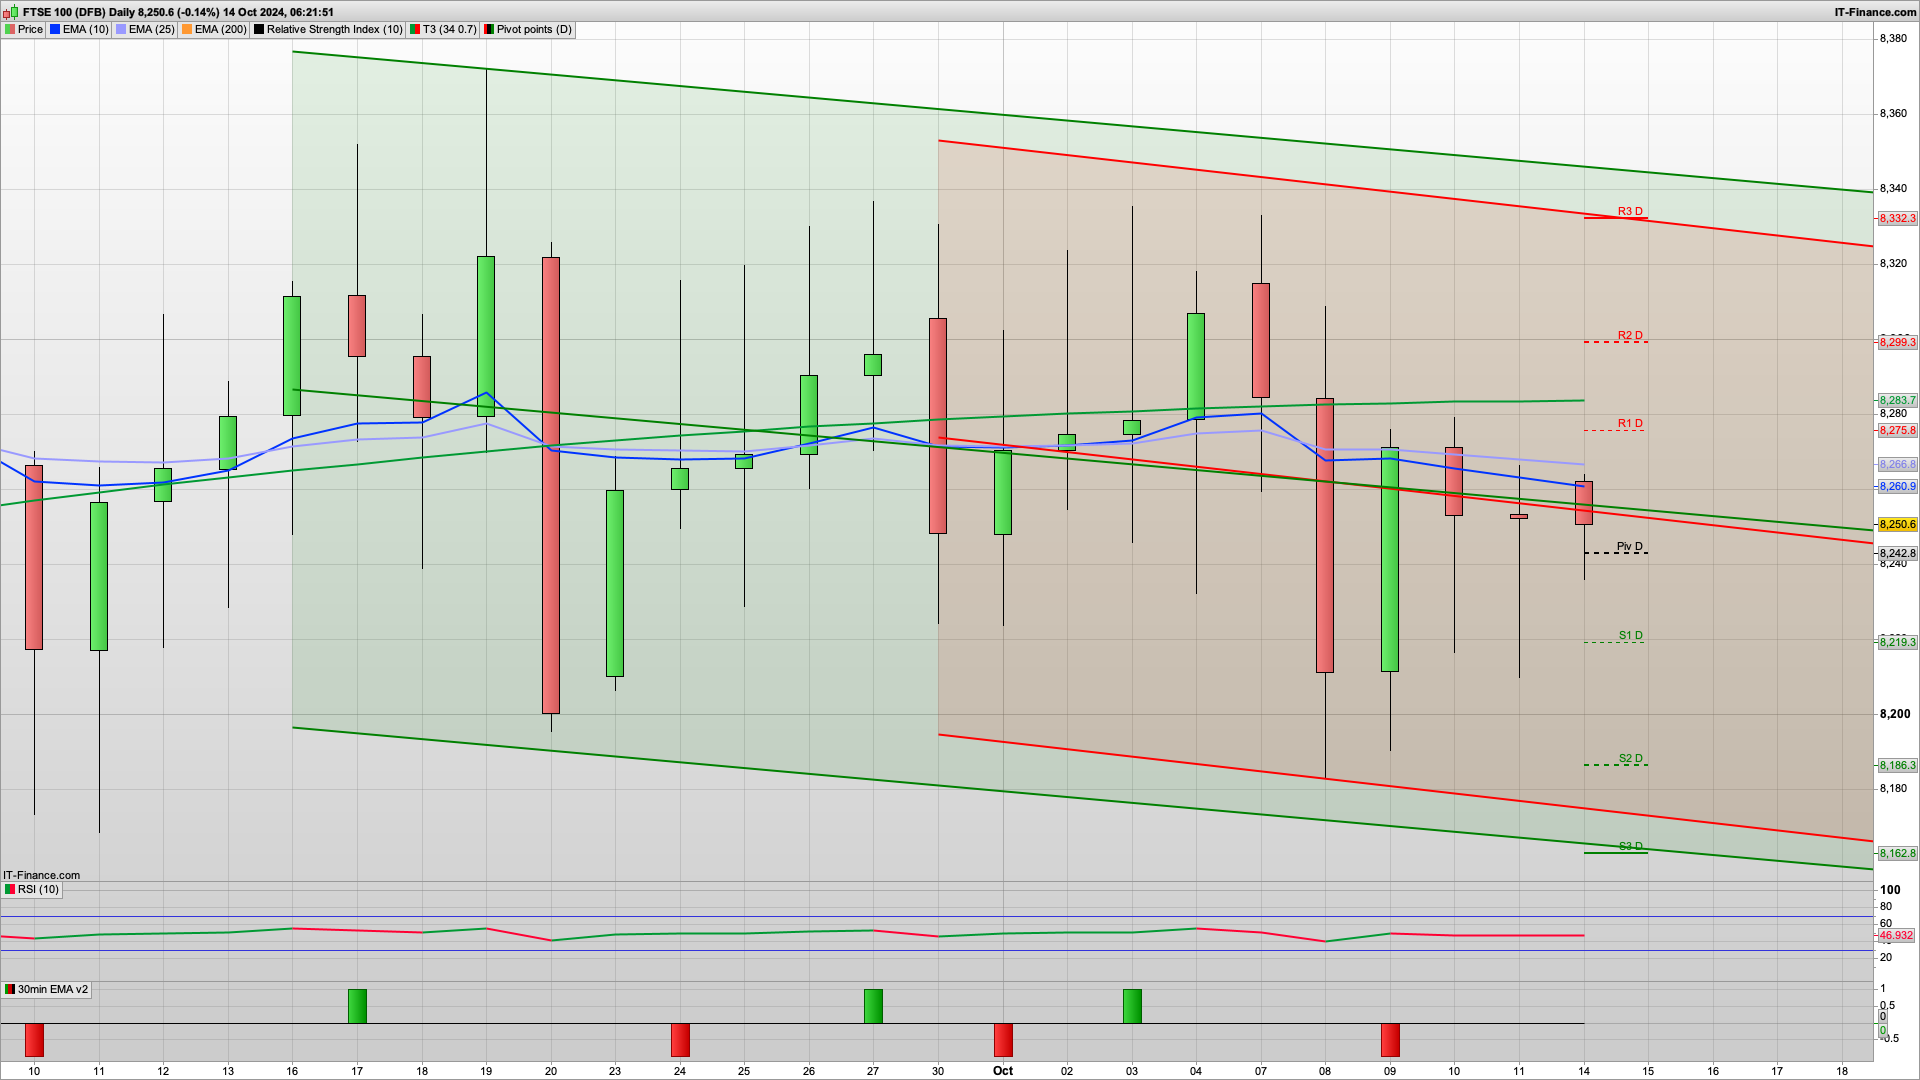
Task: Click the Pivot points (D) legend icon
Action: (x=487, y=29)
